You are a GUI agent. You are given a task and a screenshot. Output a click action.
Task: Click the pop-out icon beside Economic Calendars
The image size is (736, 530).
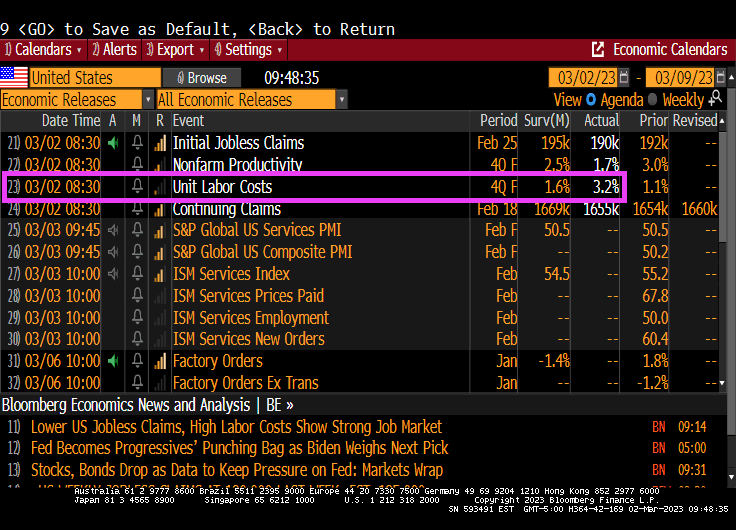[598, 49]
